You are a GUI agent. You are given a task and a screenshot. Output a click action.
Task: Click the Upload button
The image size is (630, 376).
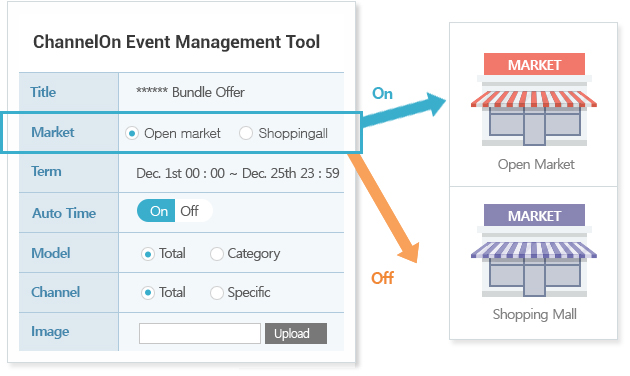(x=296, y=333)
